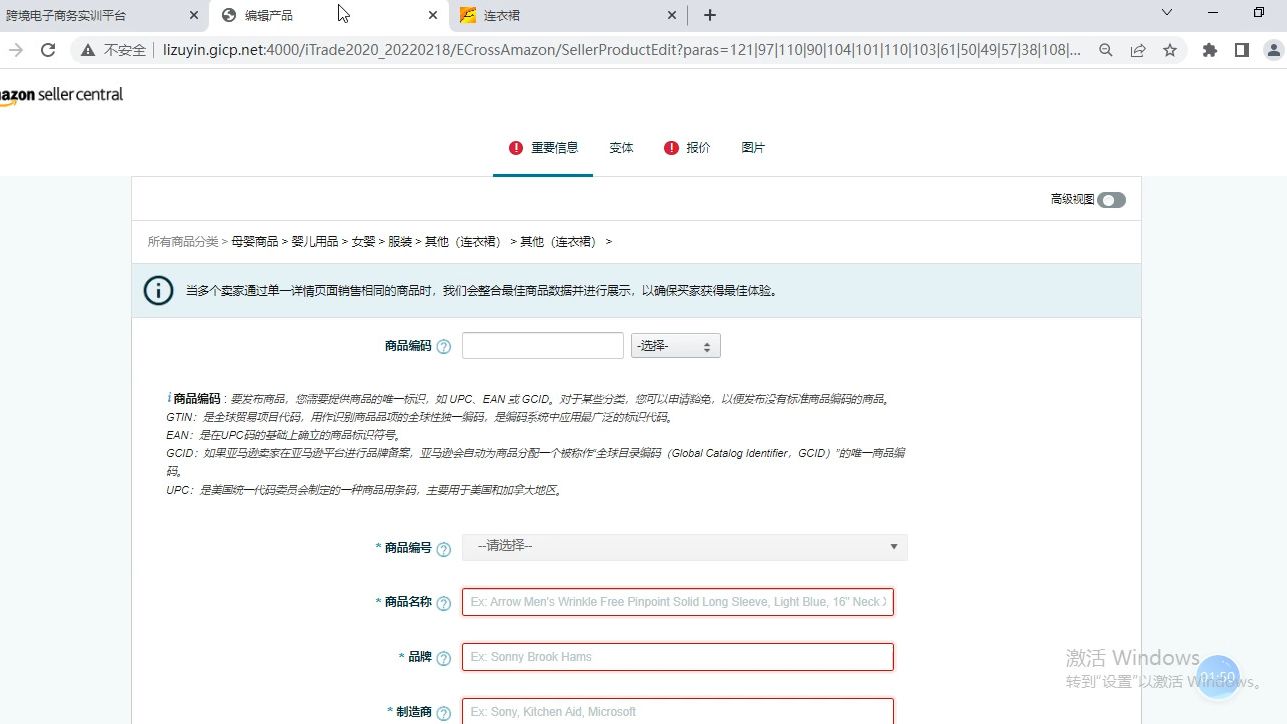Click 女婴 in the breadcrumb
1287x724 pixels.
[363, 242]
